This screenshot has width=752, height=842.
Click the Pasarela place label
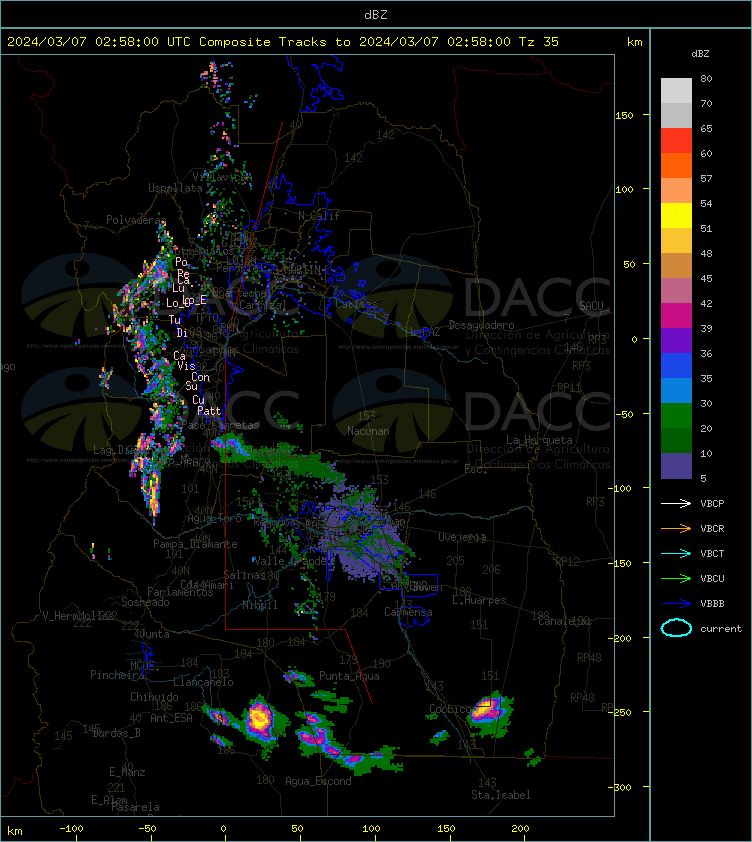[135, 807]
